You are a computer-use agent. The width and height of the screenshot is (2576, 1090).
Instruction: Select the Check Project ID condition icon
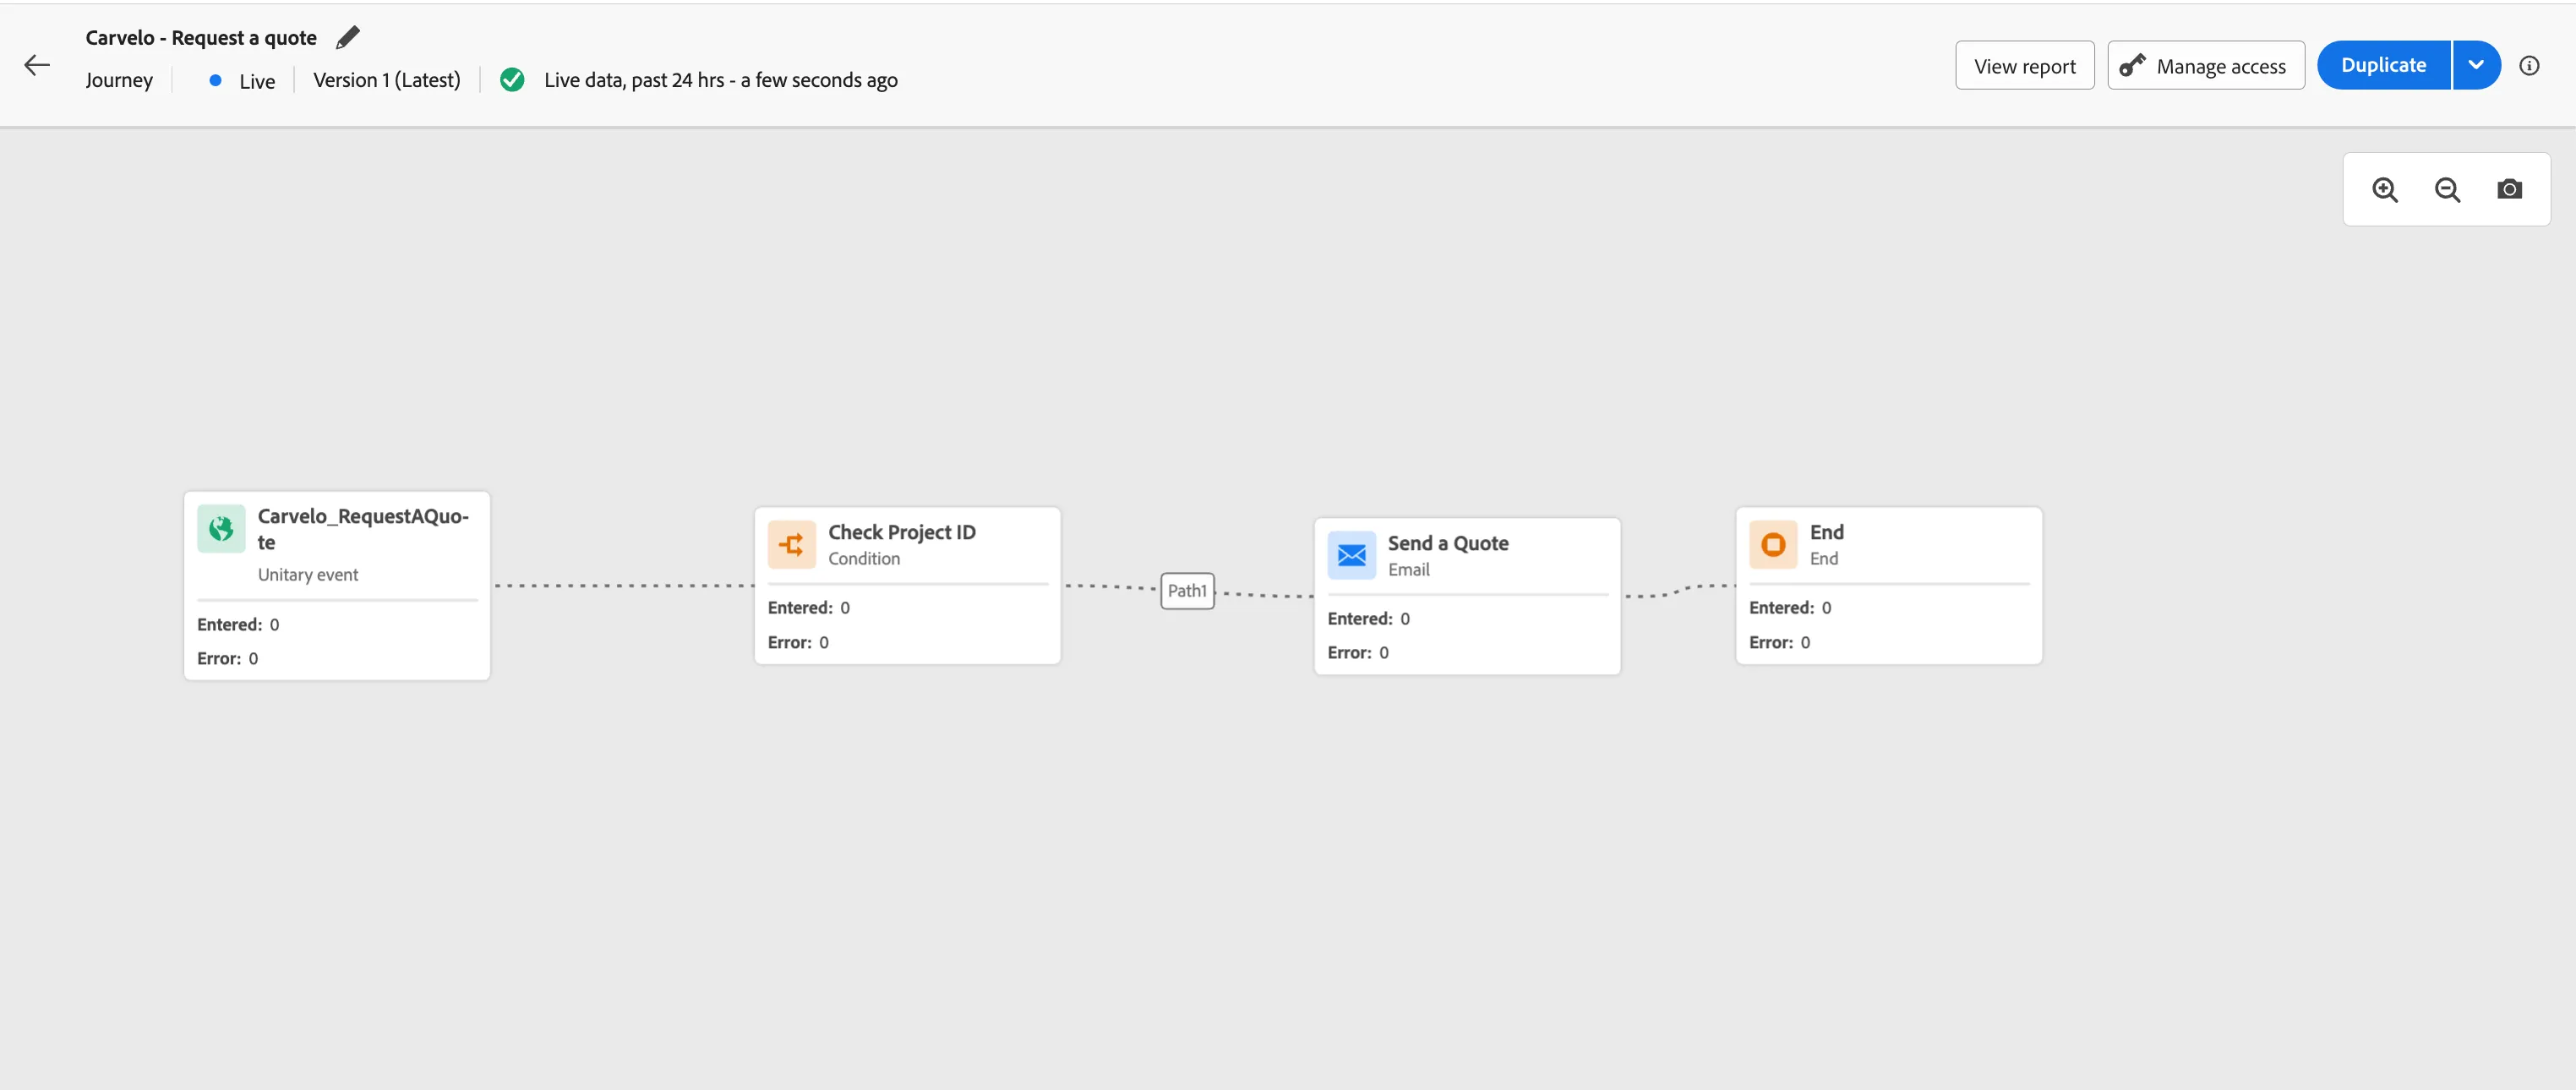pos(792,545)
